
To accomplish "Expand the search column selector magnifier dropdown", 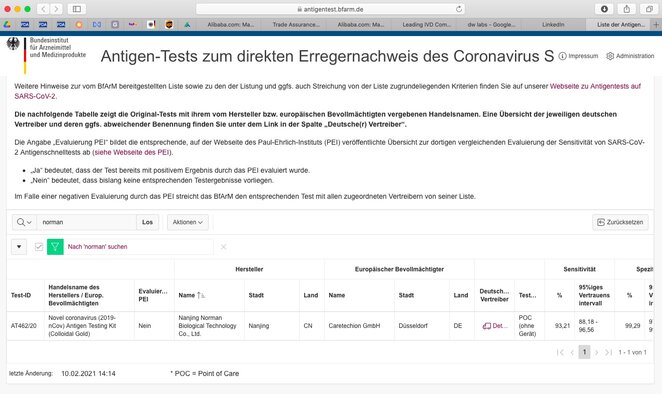I will point(24,222).
